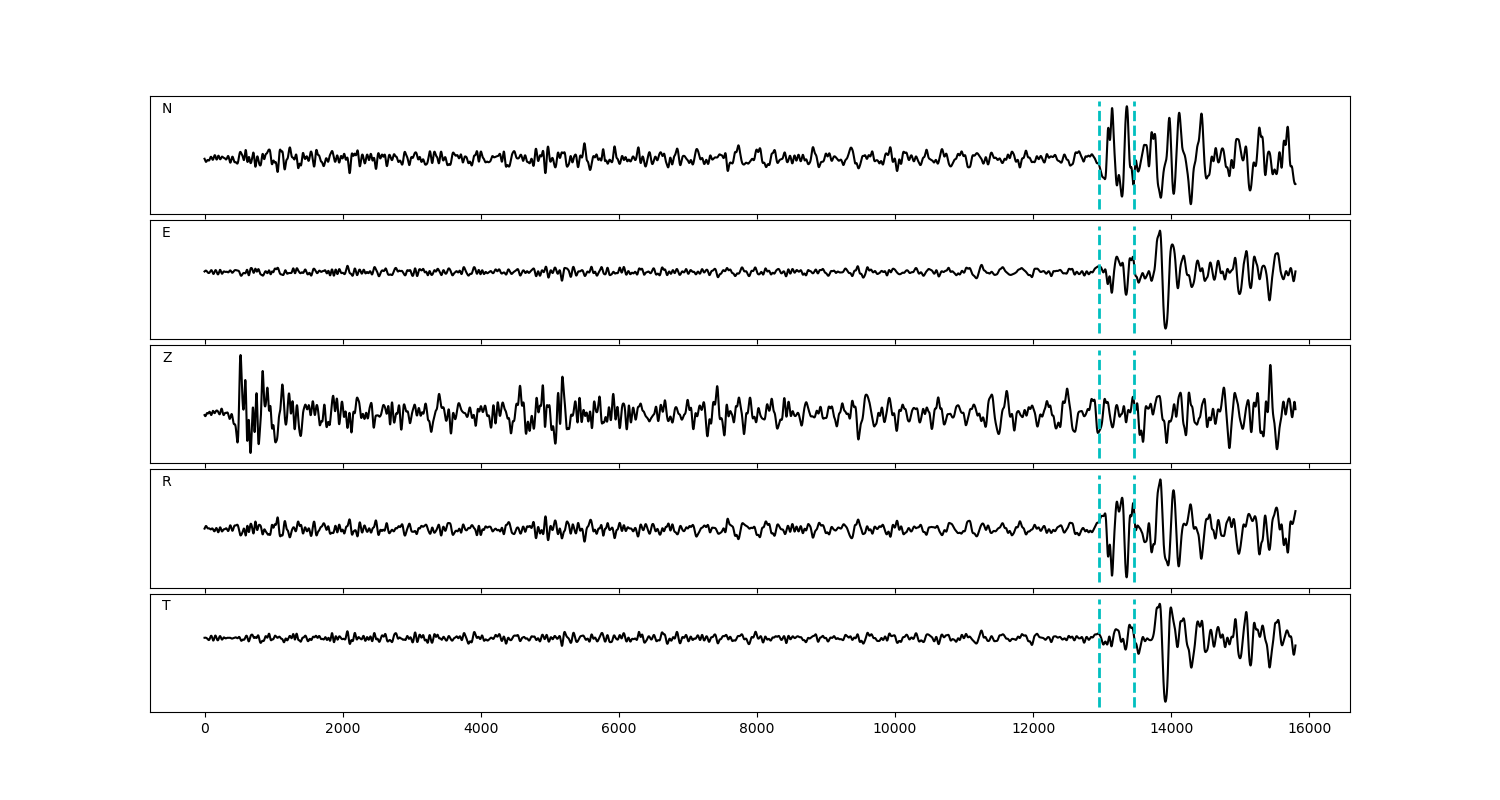
Task: Click the E component label
Action: pos(166,233)
